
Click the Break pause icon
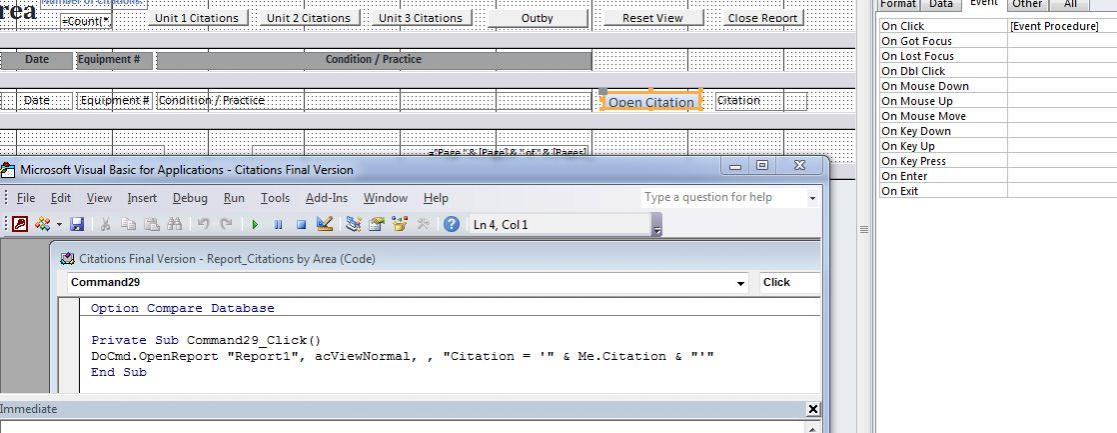(278, 224)
